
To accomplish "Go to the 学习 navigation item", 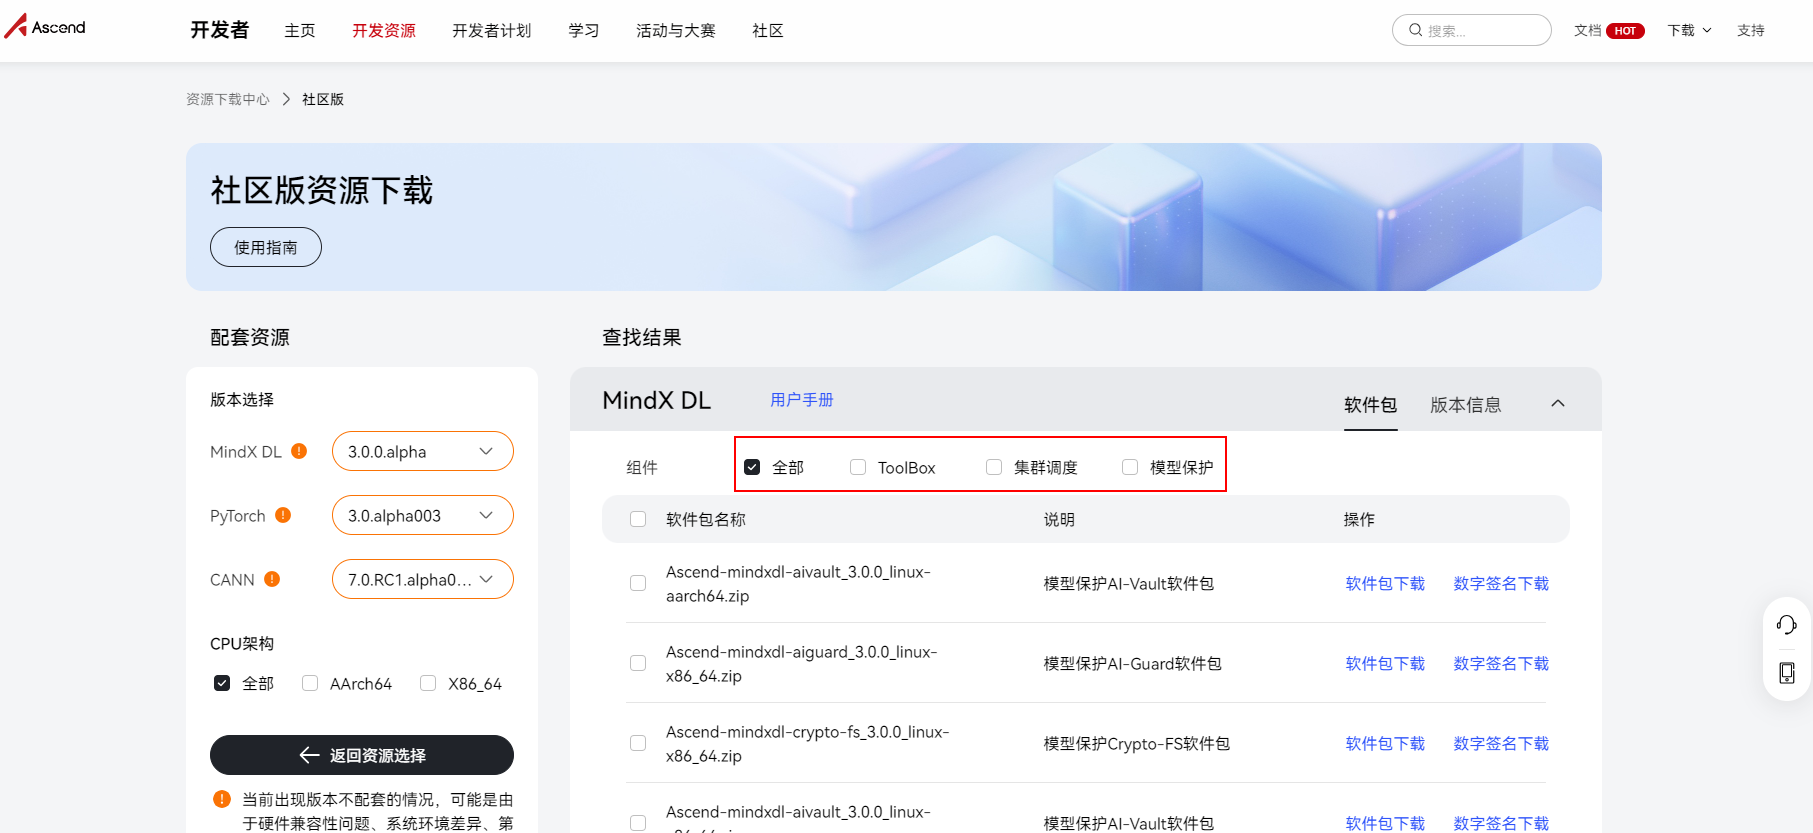I will click(x=584, y=31).
